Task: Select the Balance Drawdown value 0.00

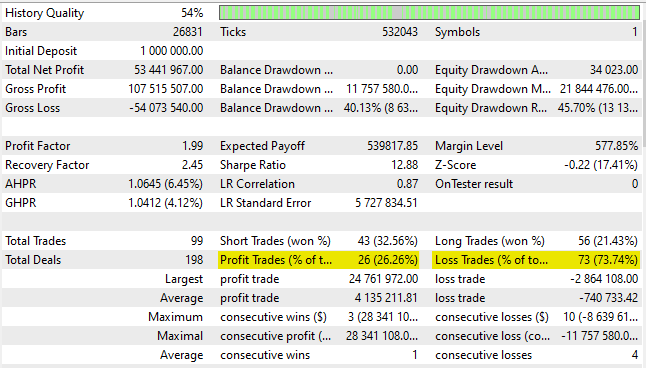Action: [x=407, y=70]
